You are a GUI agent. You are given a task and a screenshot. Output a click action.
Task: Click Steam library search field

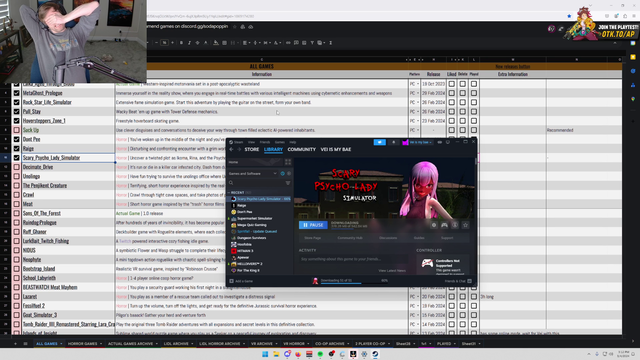[x=256, y=183]
